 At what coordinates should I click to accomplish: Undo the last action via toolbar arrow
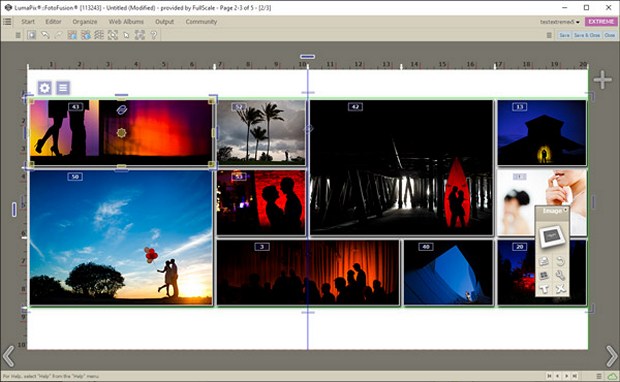(x=45, y=35)
